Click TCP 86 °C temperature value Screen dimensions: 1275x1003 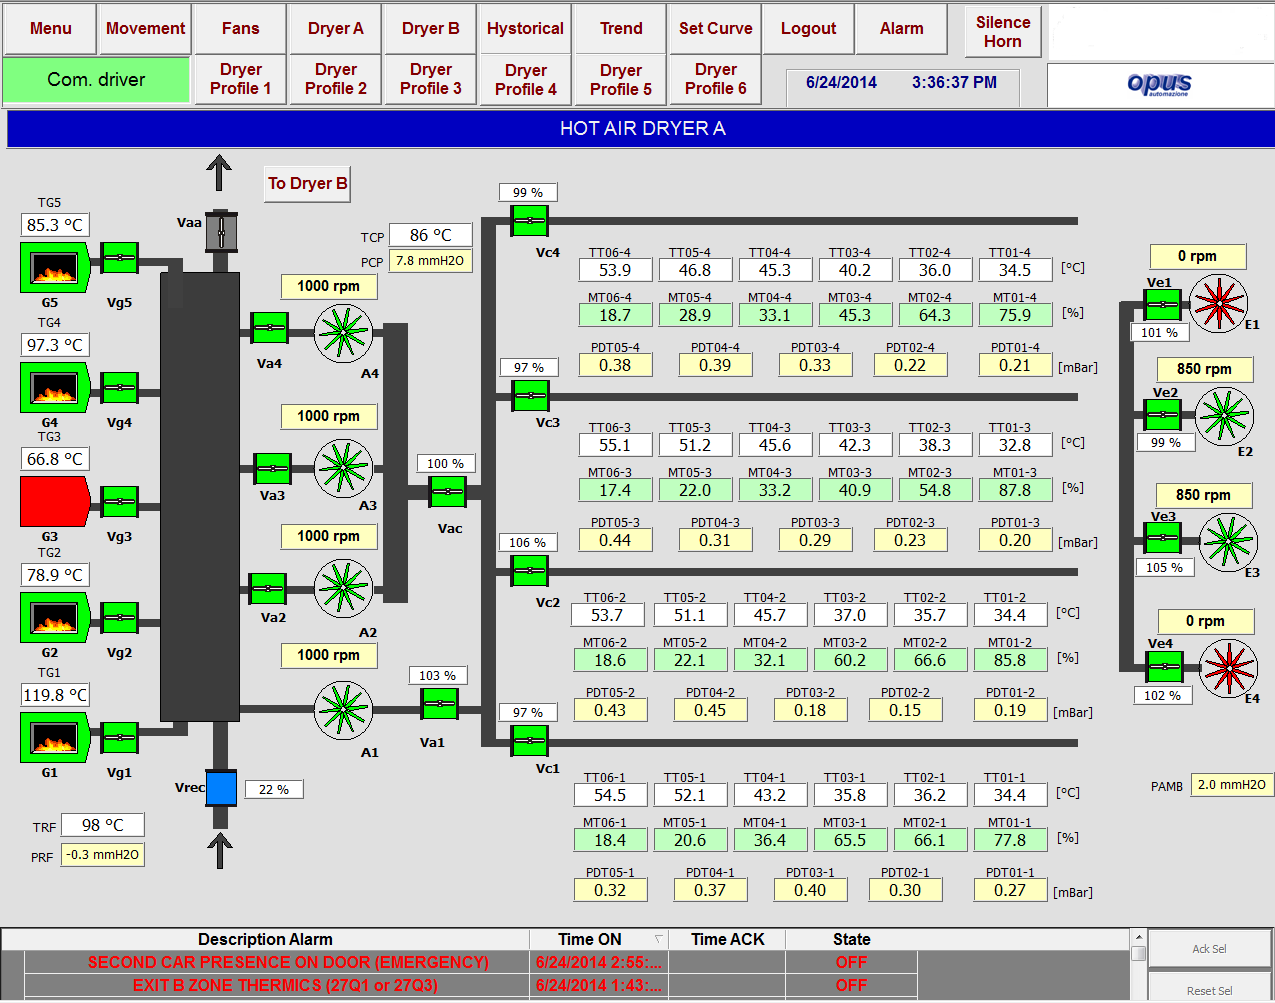point(431,235)
